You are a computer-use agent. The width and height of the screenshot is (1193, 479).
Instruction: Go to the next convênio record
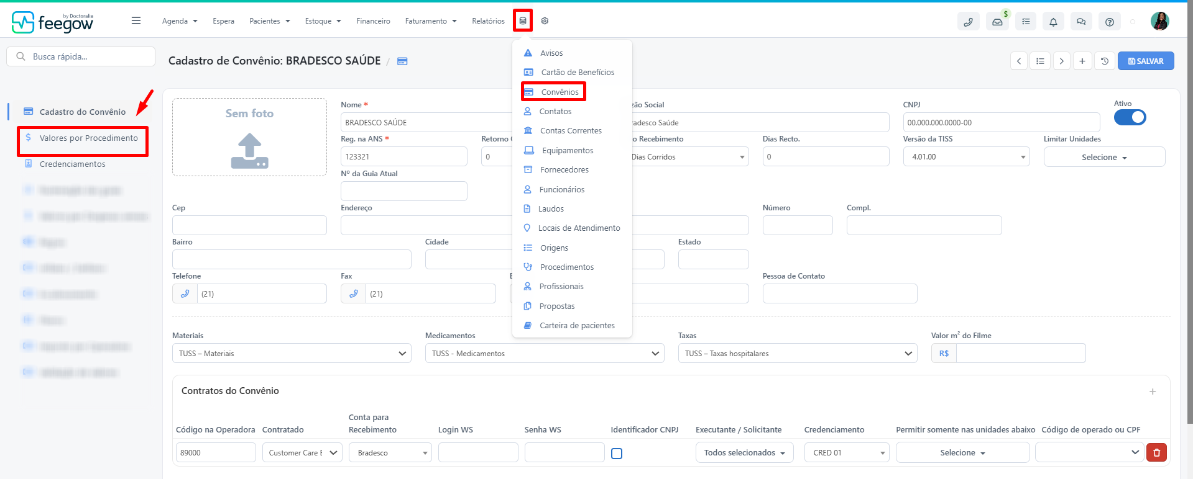pos(1061,61)
